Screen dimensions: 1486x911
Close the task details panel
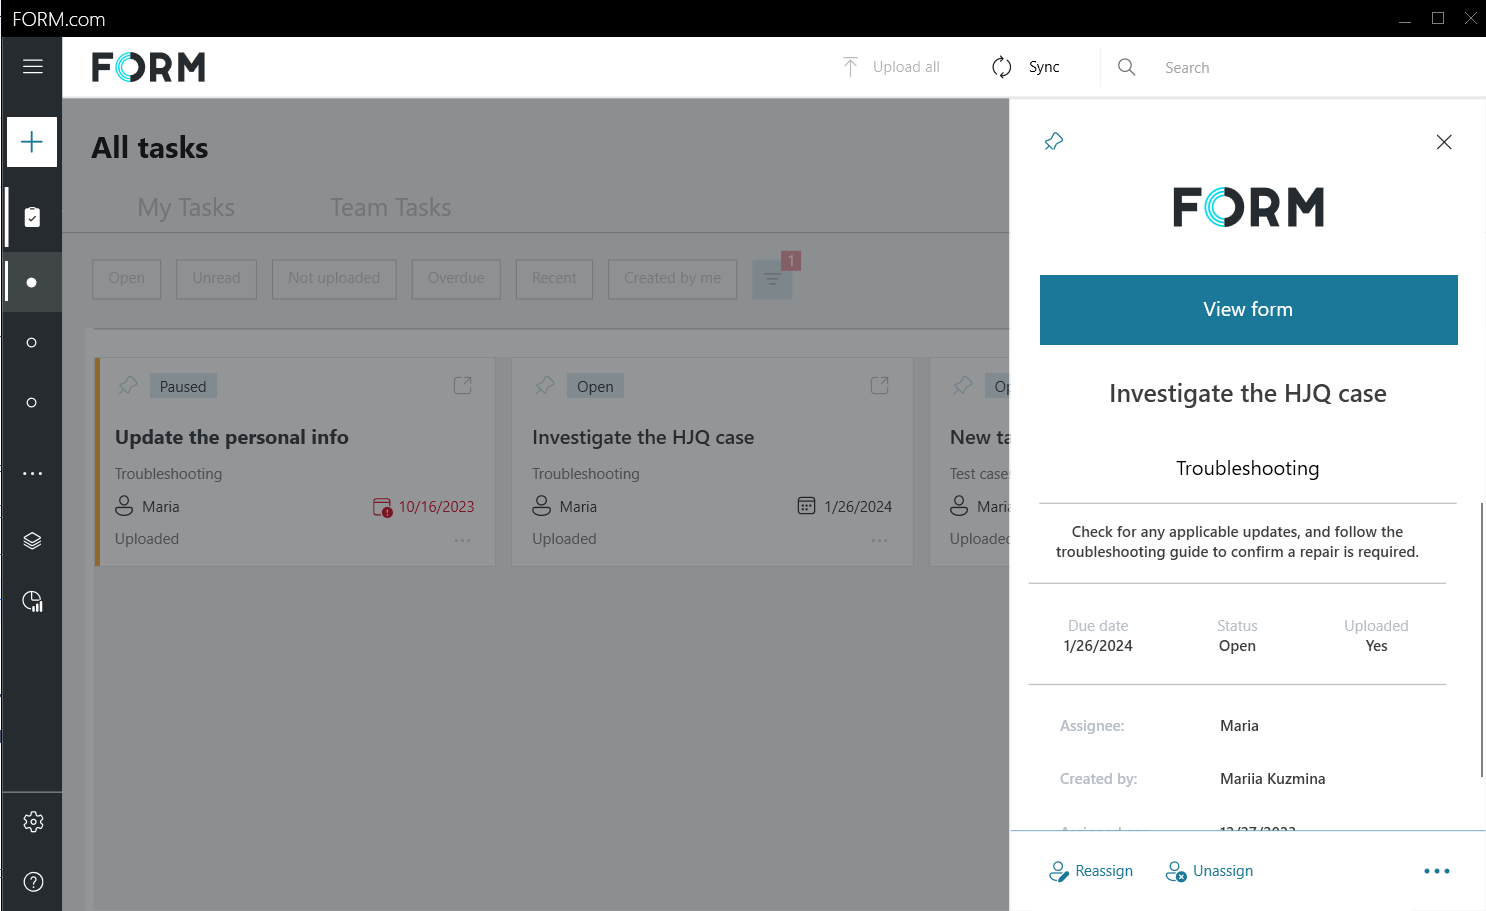click(x=1443, y=142)
